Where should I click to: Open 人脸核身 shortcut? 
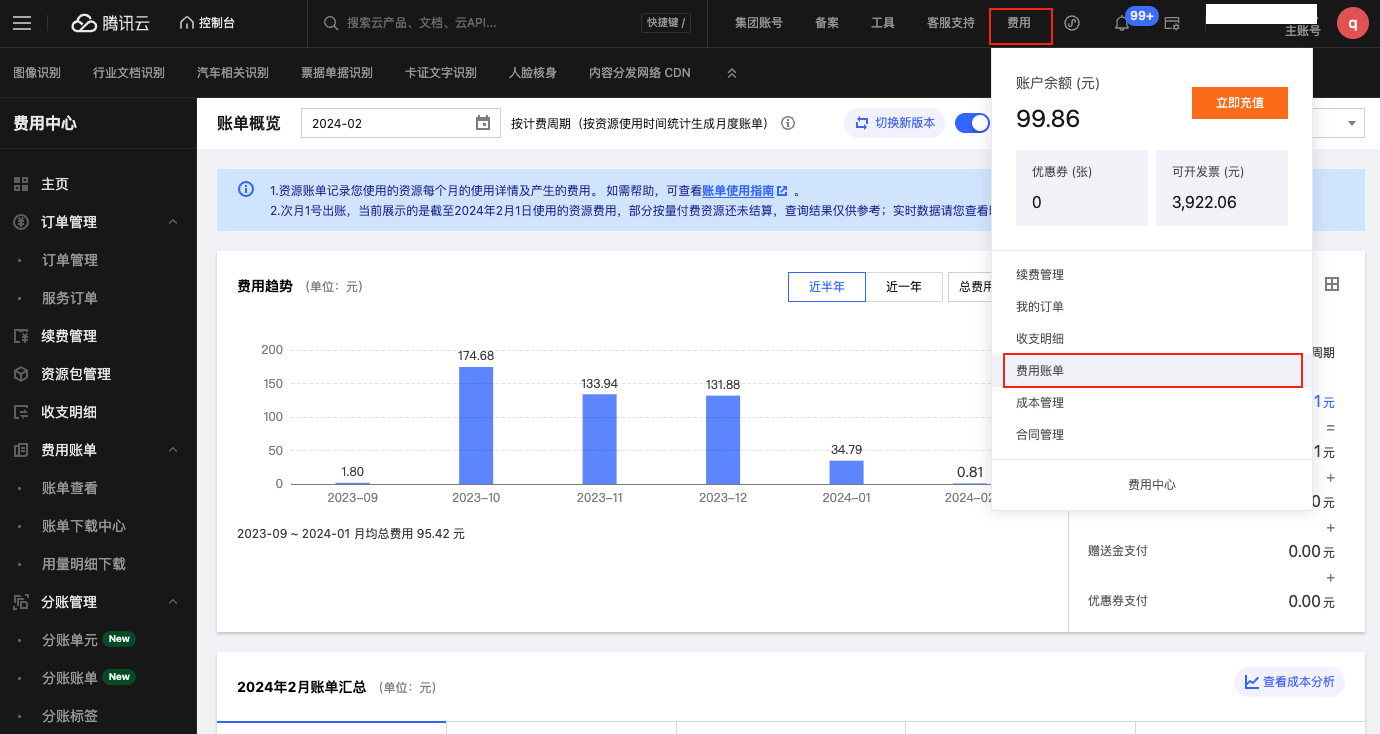pos(533,73)
